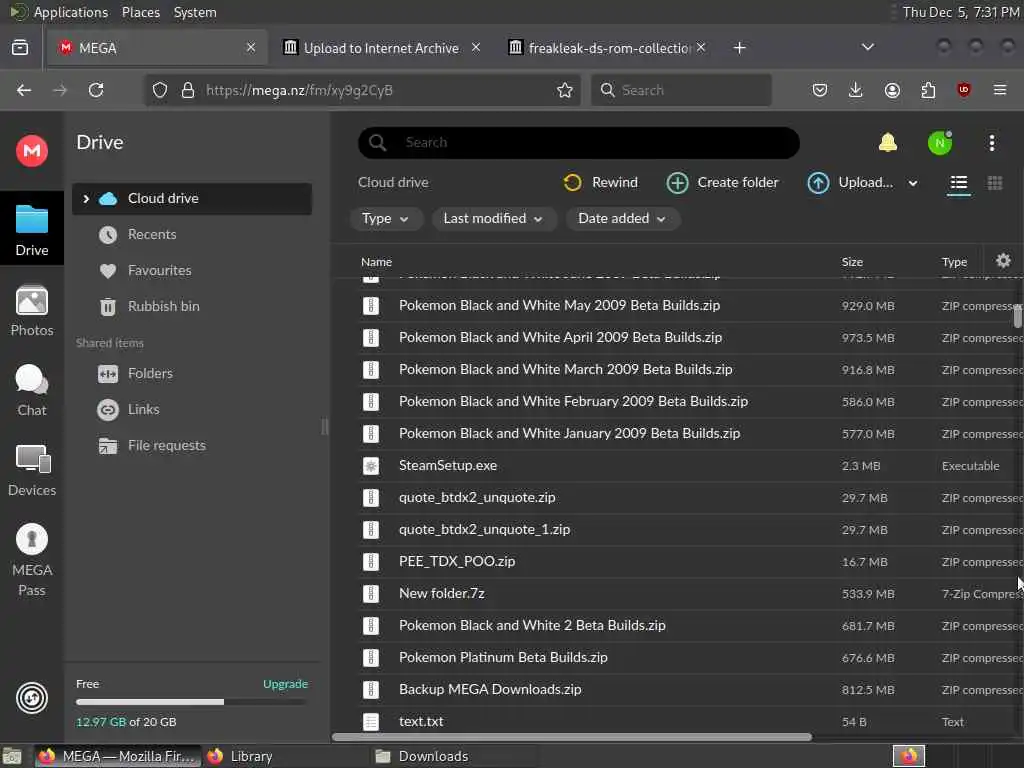Open the Places menu
1024x768 pixels.
[140, 12]
